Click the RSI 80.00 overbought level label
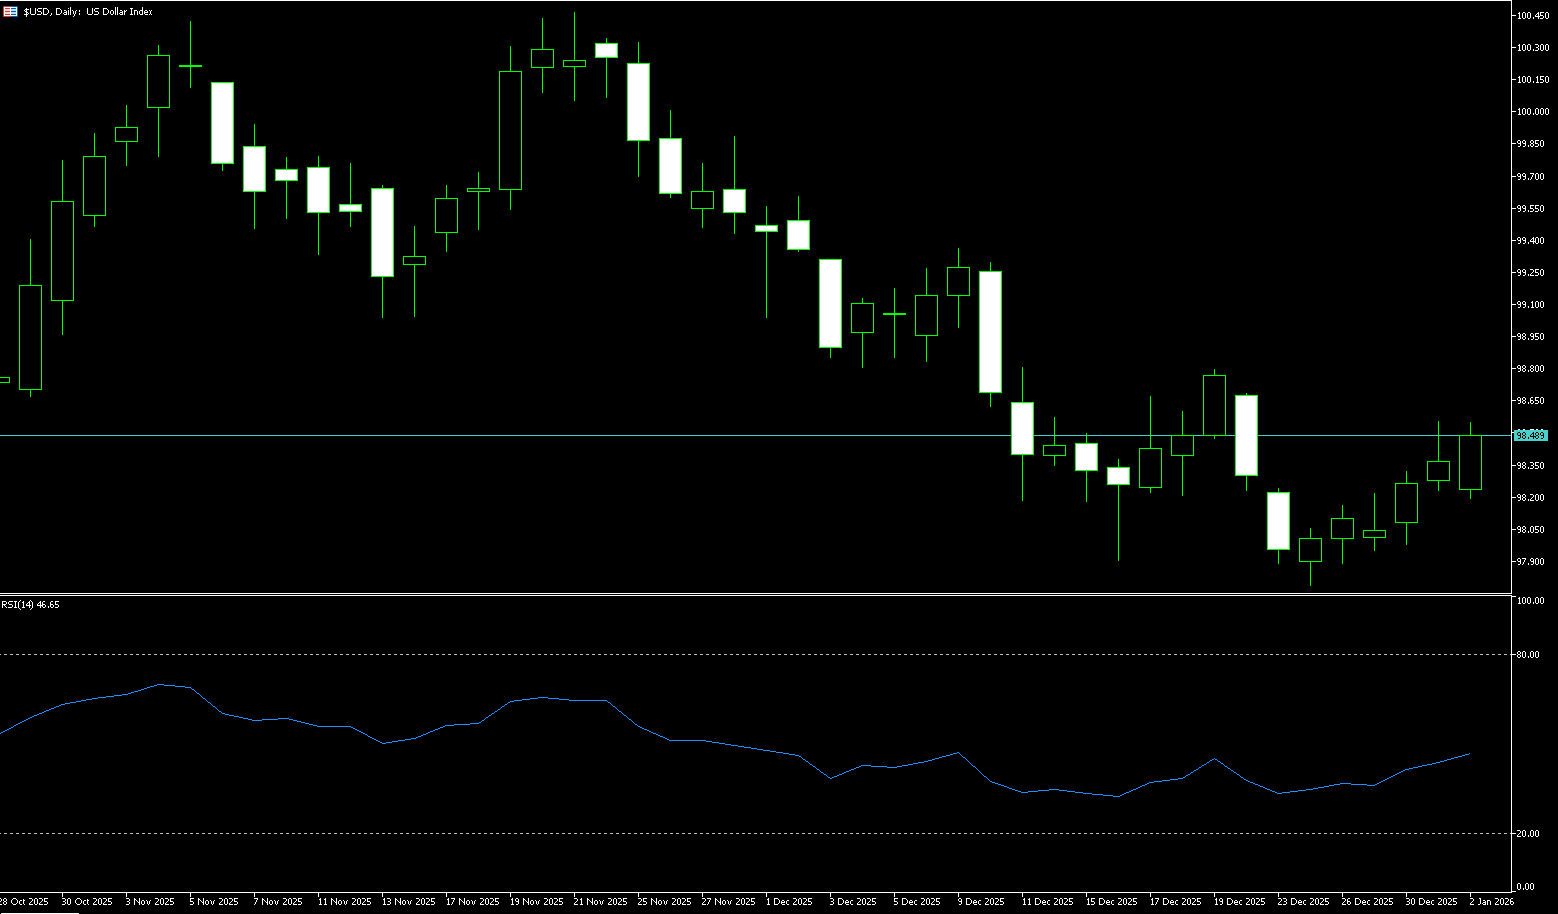This screenshot has width=1558, height=914. pos(1527,655)
